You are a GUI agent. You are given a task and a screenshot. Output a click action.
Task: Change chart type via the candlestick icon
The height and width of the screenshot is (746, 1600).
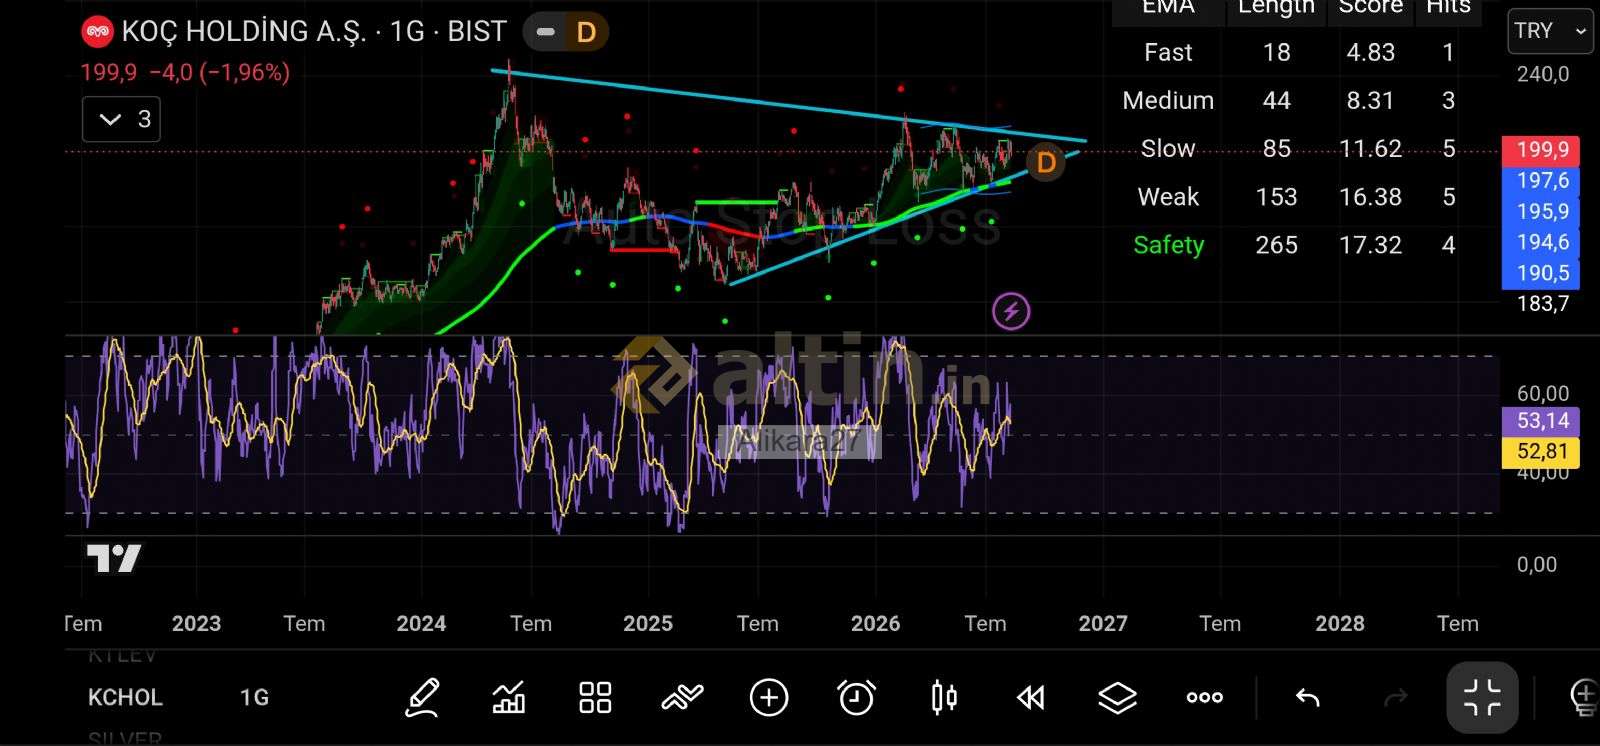click(x=944, y=697)
